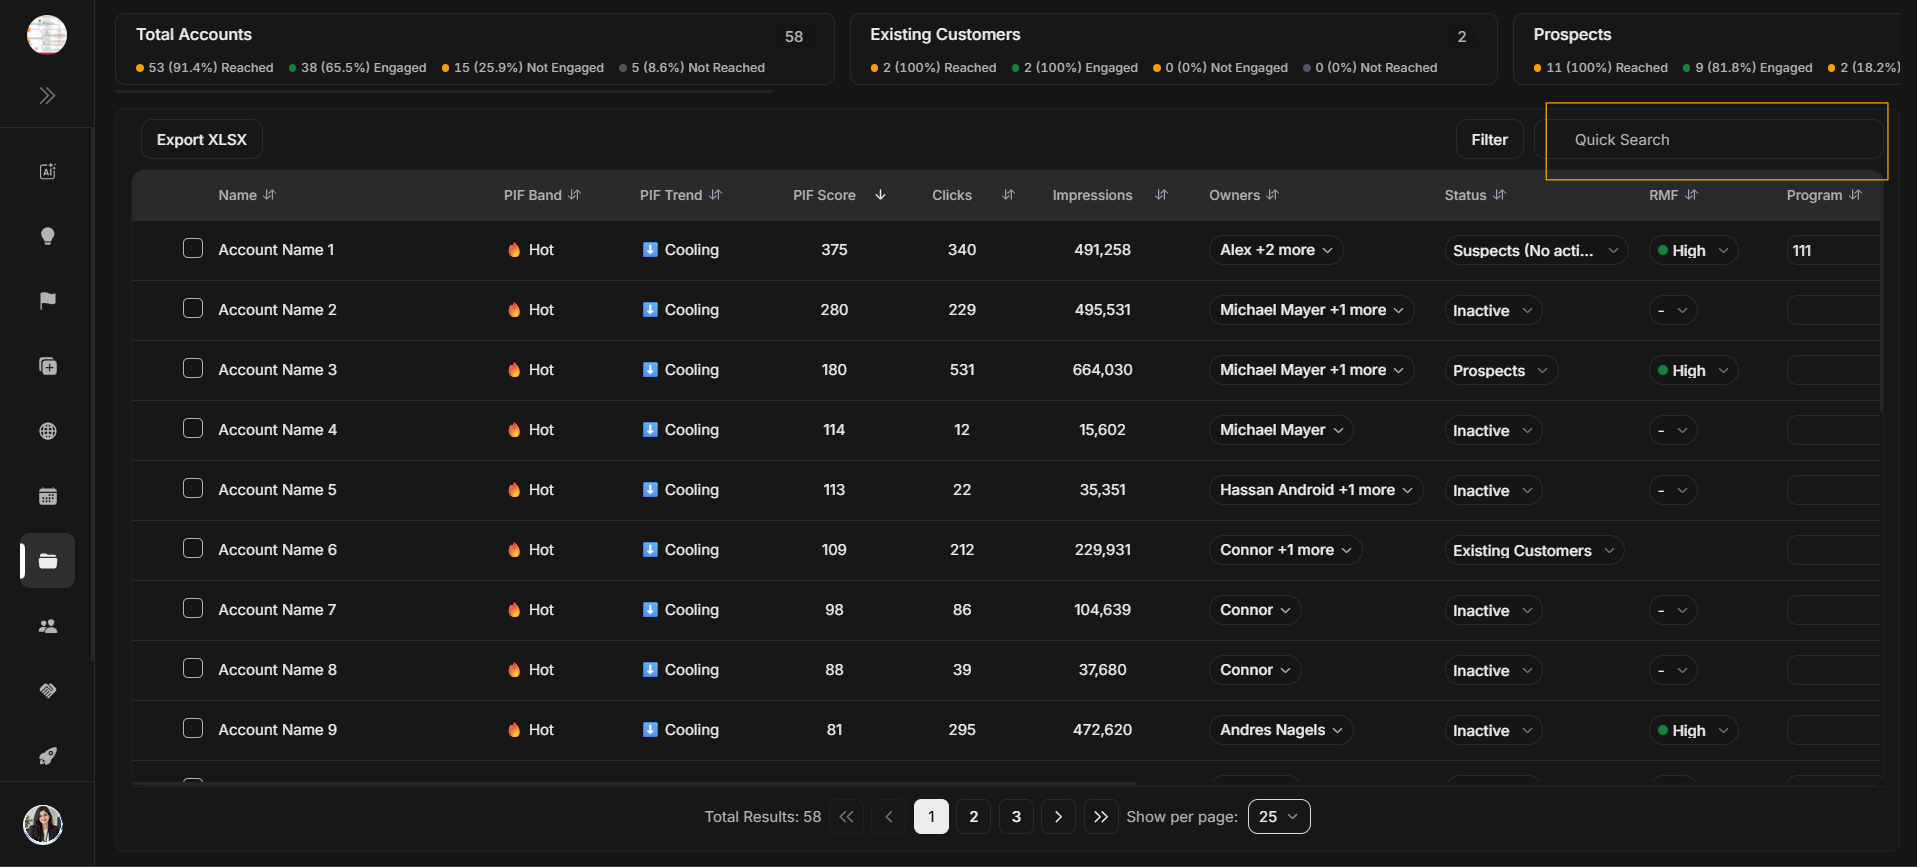Screen dimensions: 1917x867
Task: Click the Export XLSX button
Action: (x=202, y=139)
